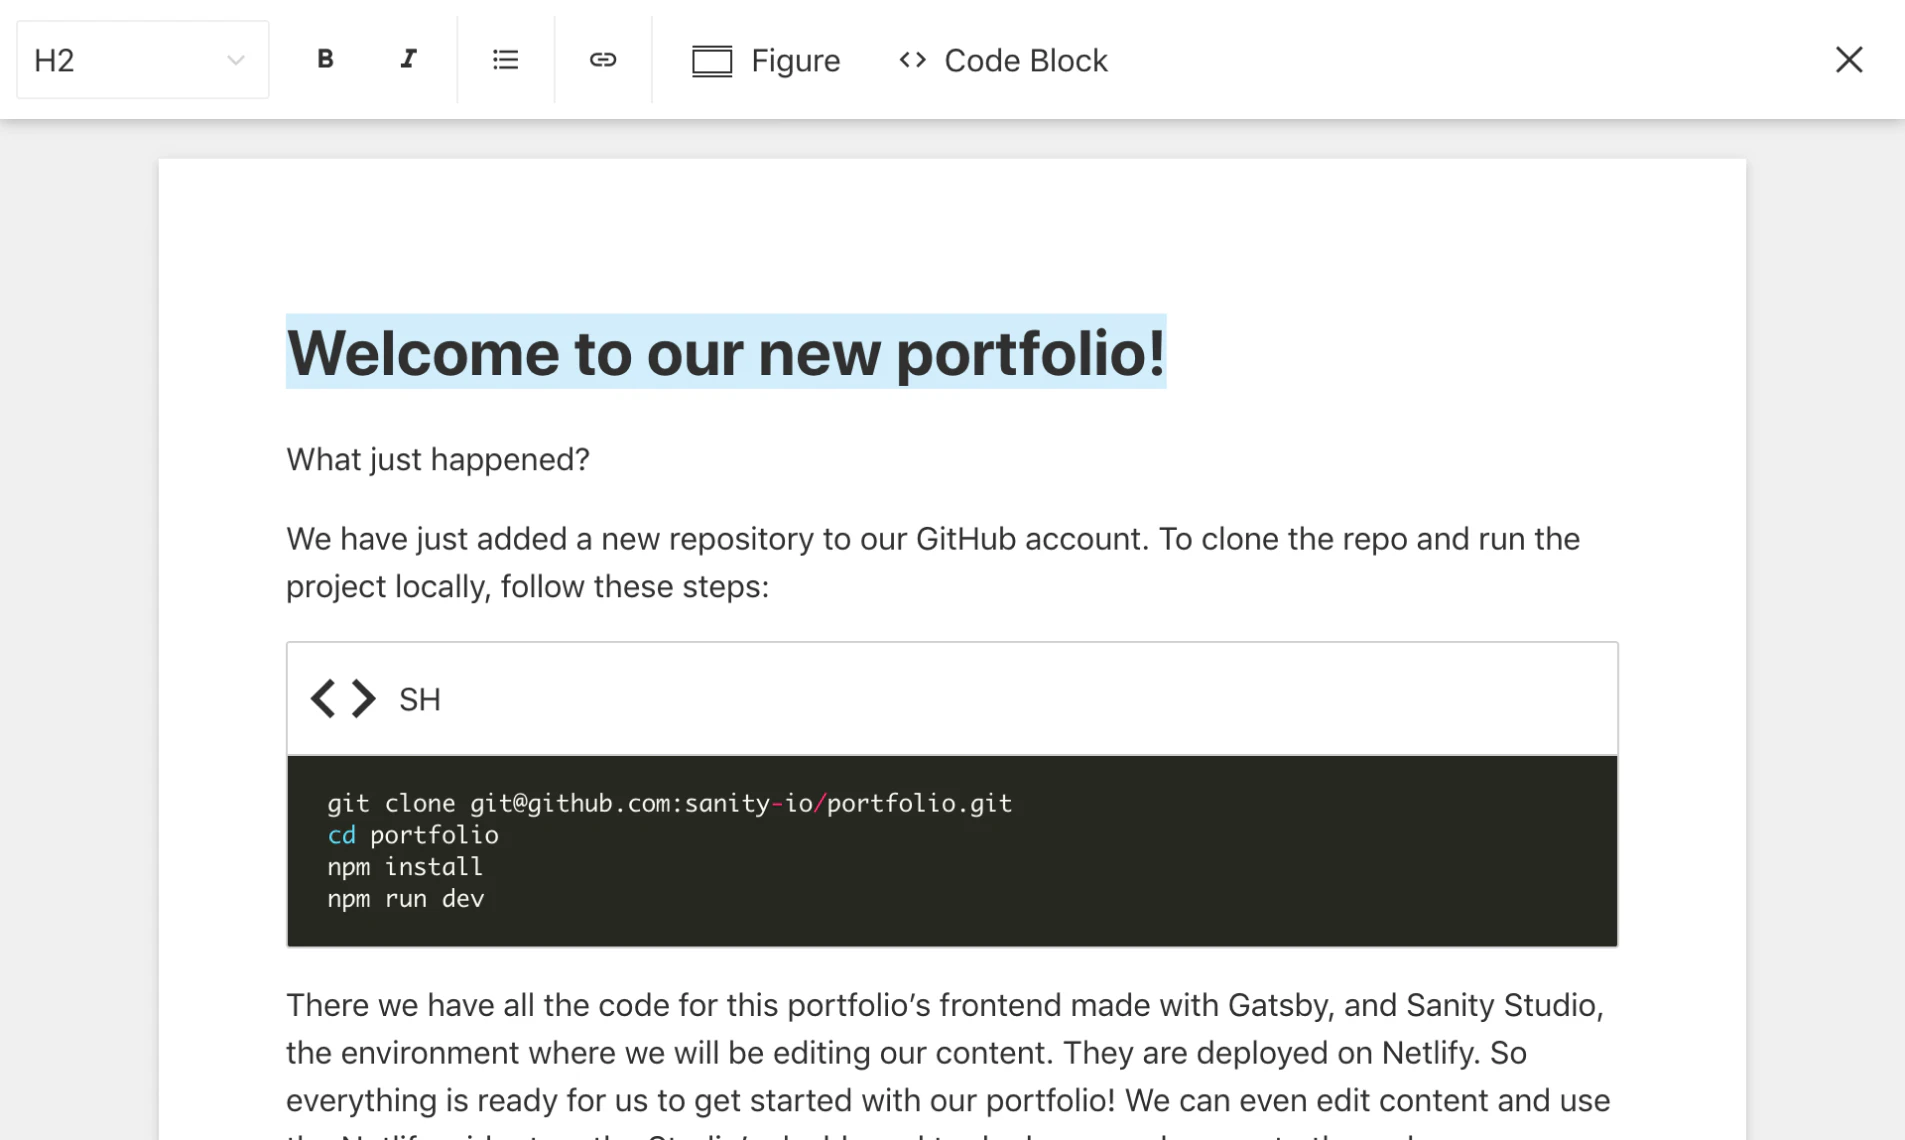
Task: Click the 'cd portfolio' code line
Action: (x=413, y=835)
